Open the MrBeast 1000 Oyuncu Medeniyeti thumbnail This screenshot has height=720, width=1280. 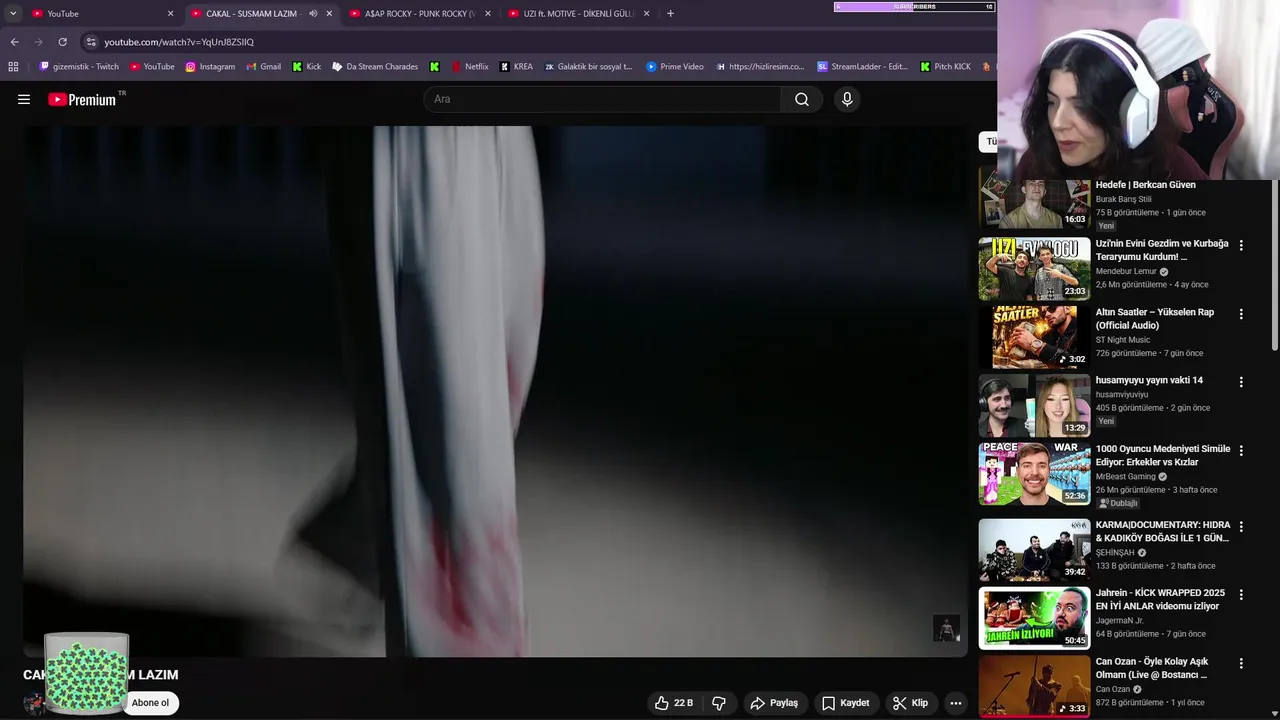(x=1034, y=473)
